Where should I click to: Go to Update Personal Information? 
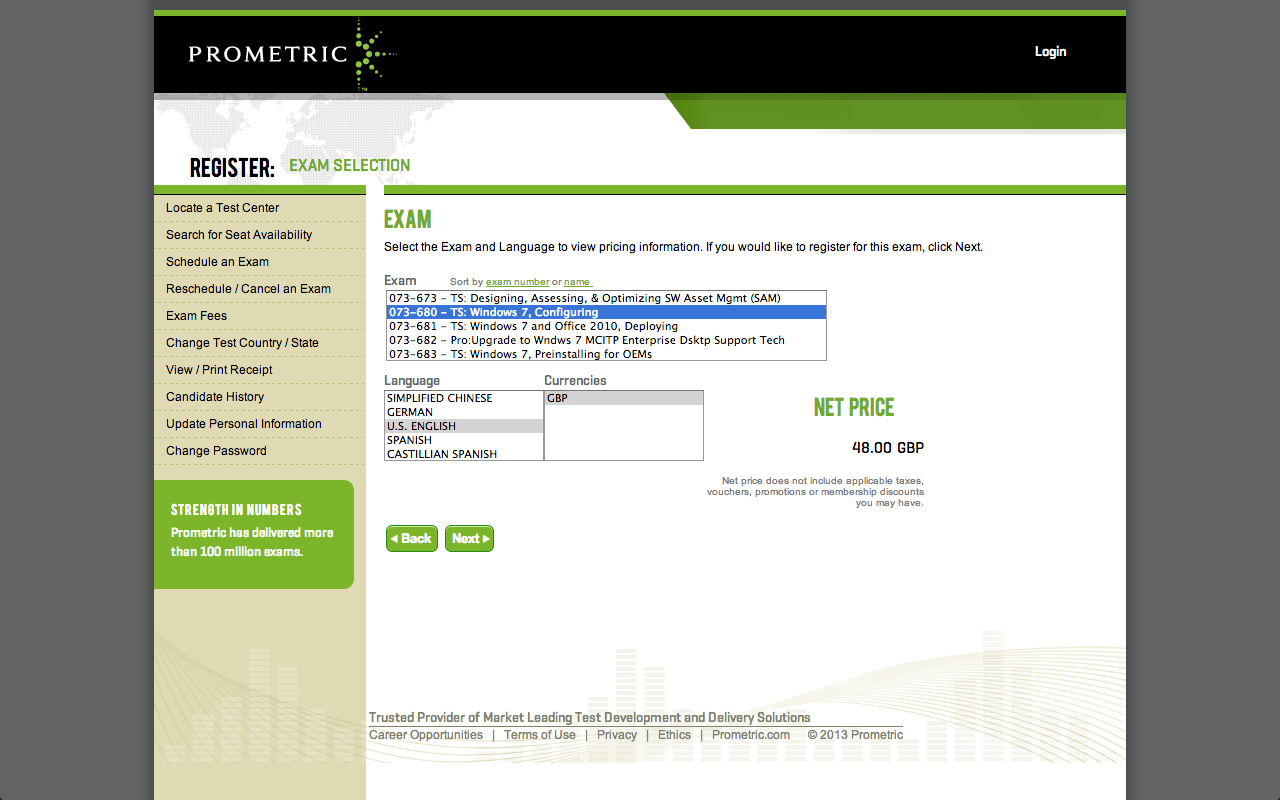244,424
